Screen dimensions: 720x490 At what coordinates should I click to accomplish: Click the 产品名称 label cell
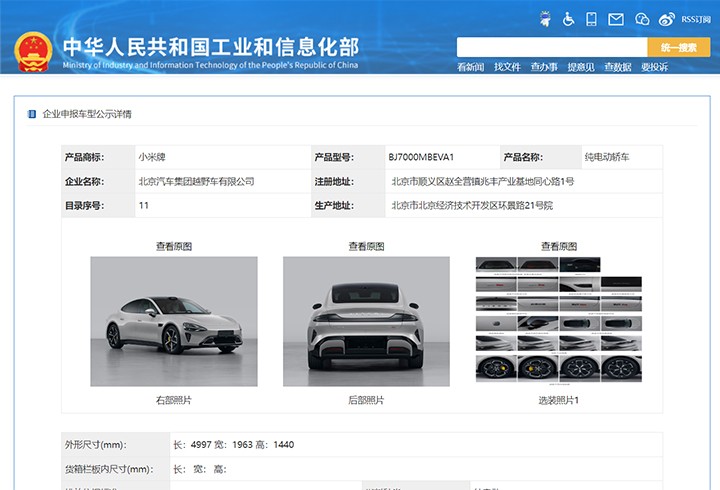click(541, 157)
